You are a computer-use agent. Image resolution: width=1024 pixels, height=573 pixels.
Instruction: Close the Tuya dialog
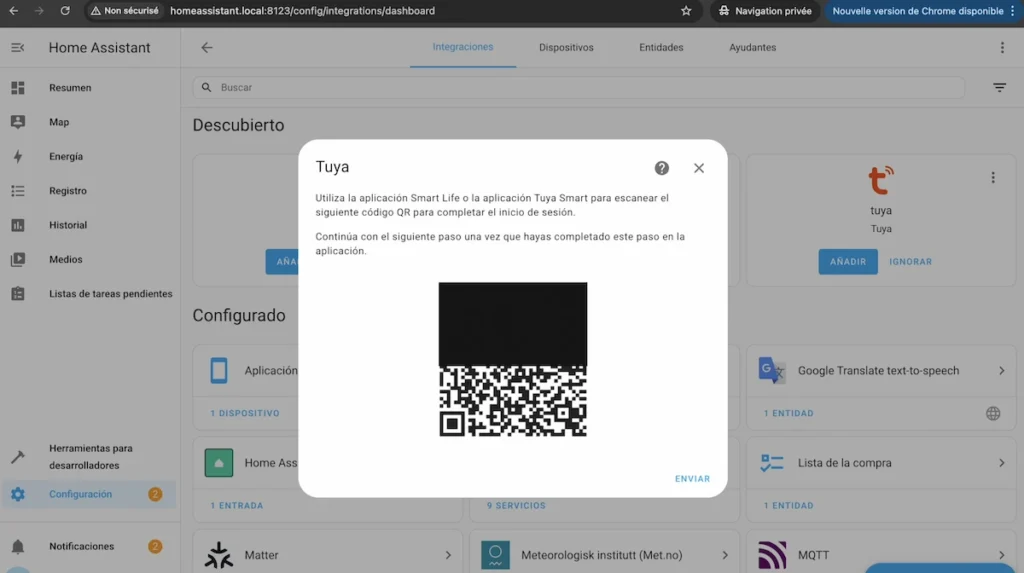pyautogui.click(x=699, y=168)
